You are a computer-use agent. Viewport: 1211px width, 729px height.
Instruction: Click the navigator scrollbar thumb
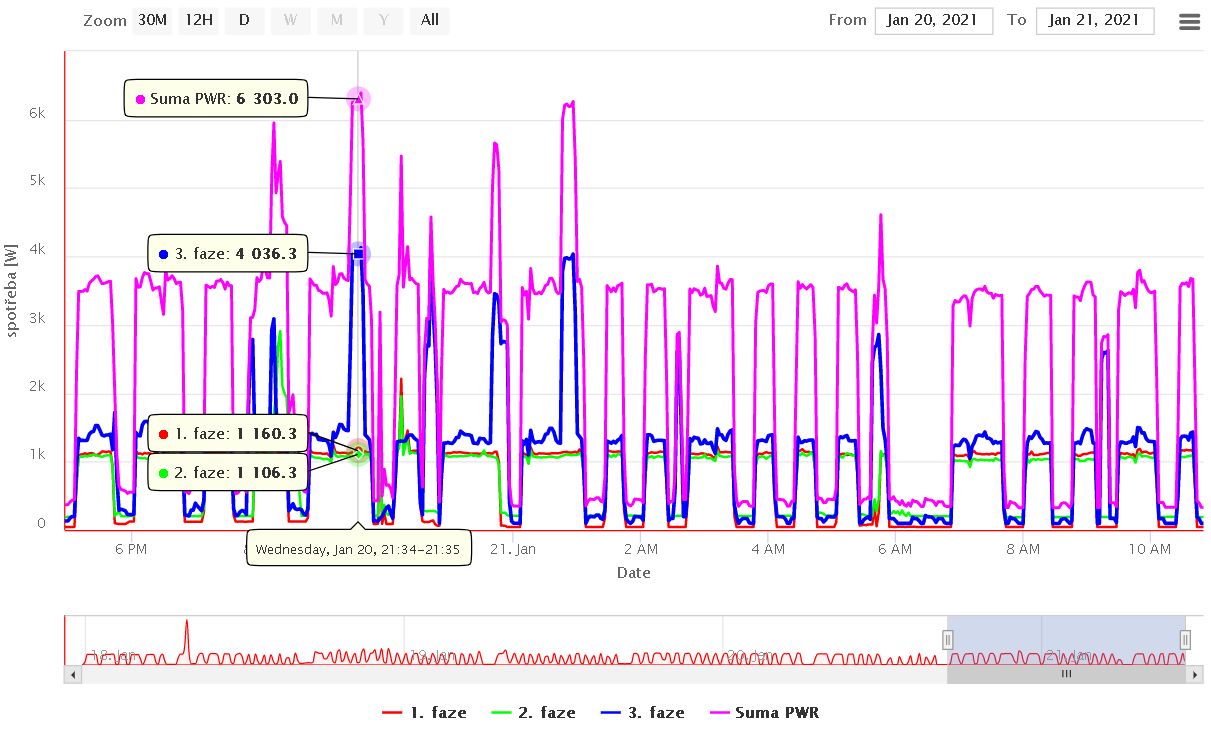coord(1066,674)
